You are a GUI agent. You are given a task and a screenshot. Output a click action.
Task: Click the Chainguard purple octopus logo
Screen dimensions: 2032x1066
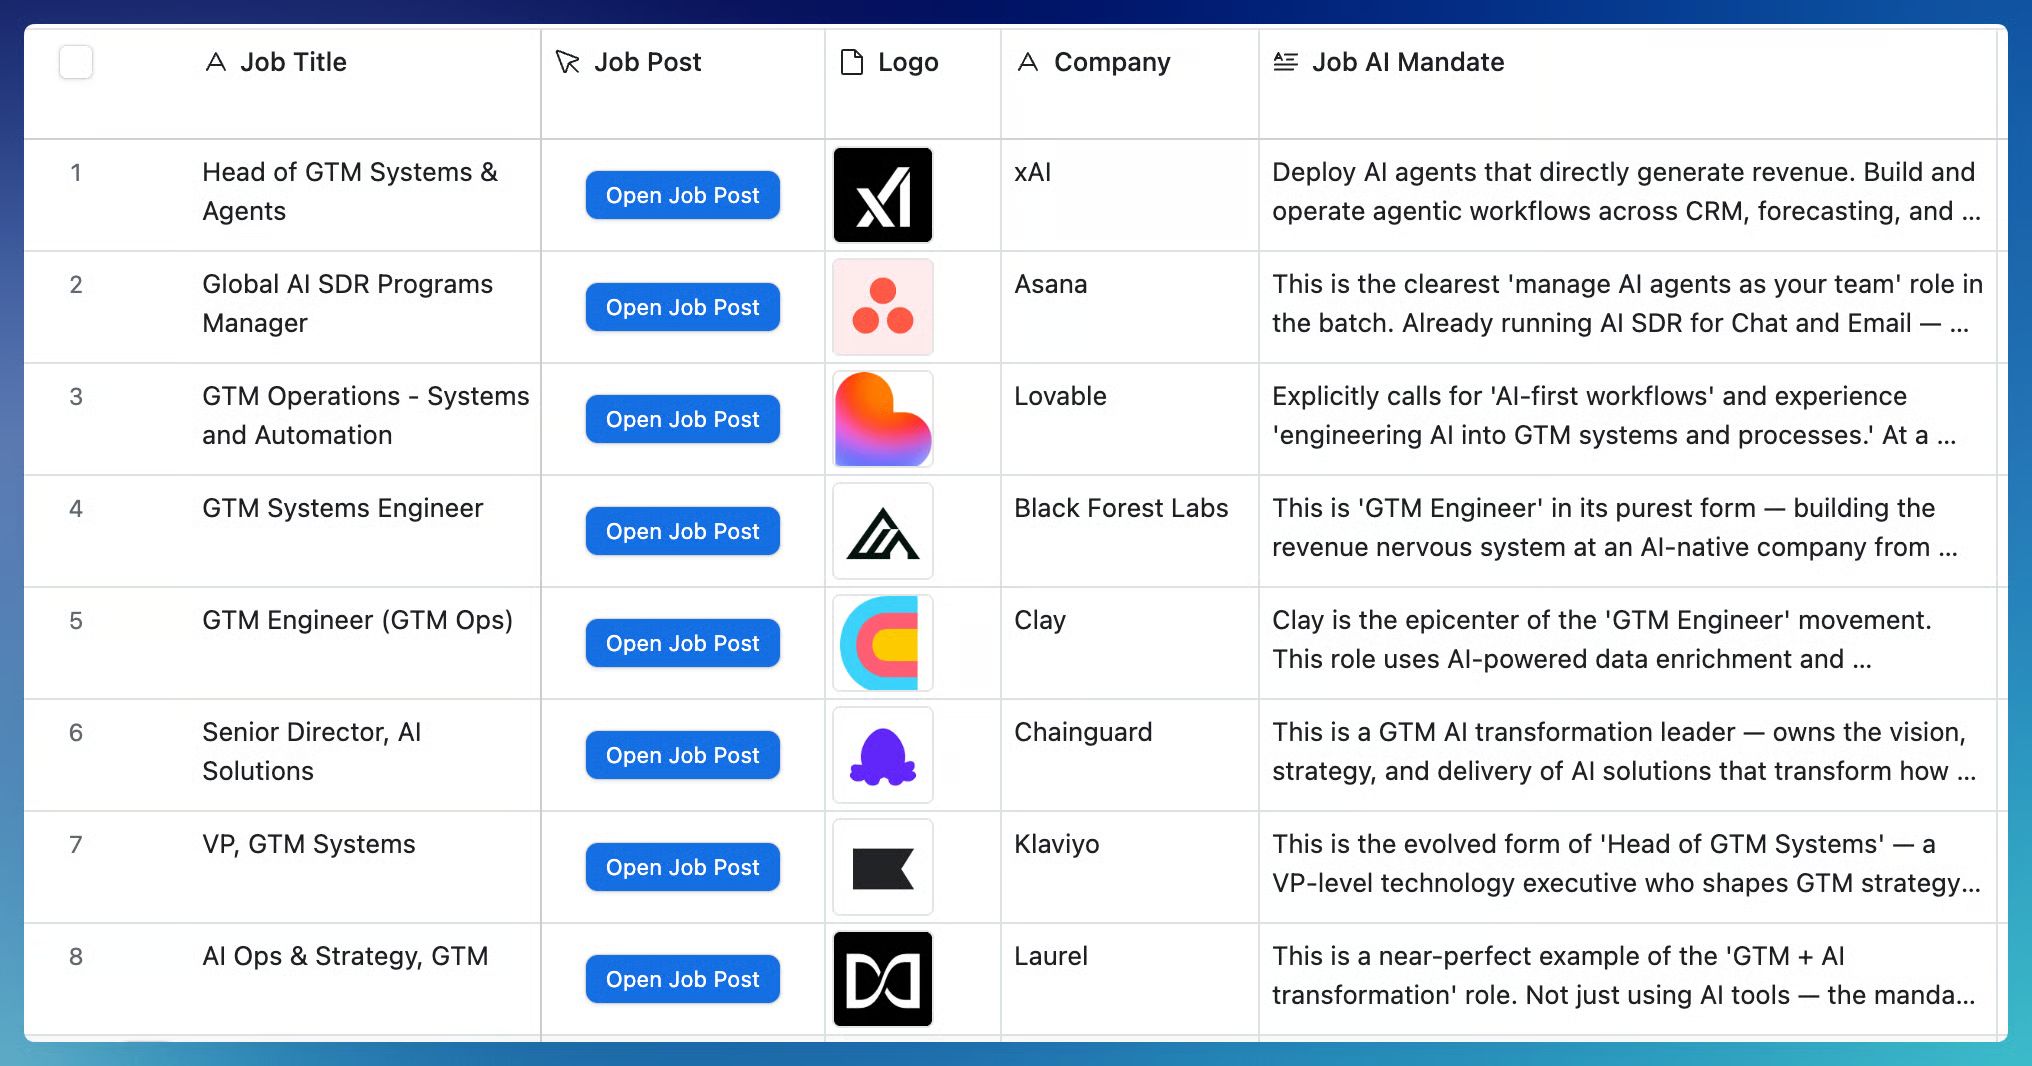pos(882,755)
